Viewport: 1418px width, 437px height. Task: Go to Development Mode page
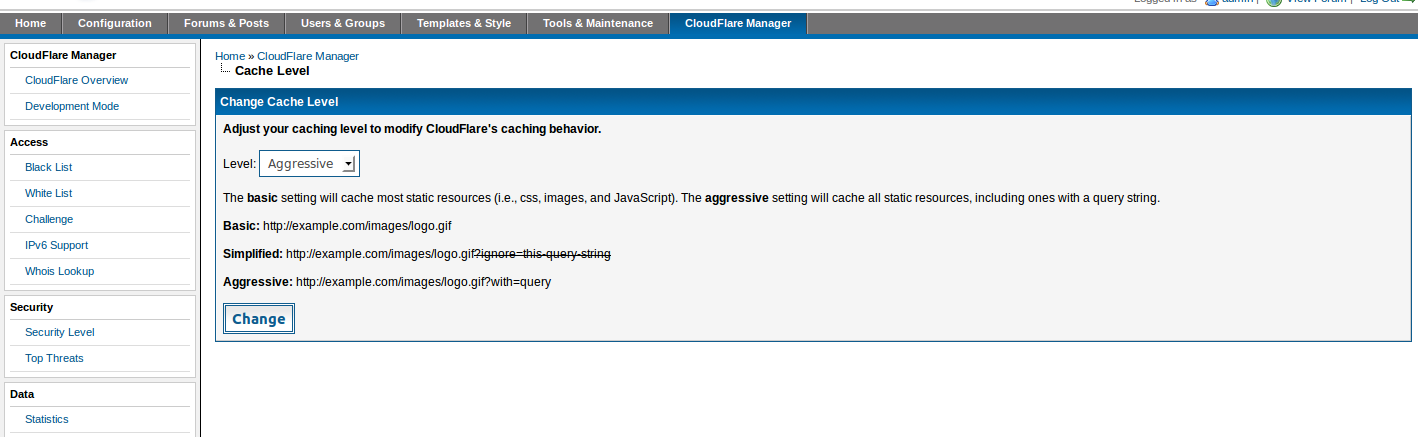pos(72,106)
